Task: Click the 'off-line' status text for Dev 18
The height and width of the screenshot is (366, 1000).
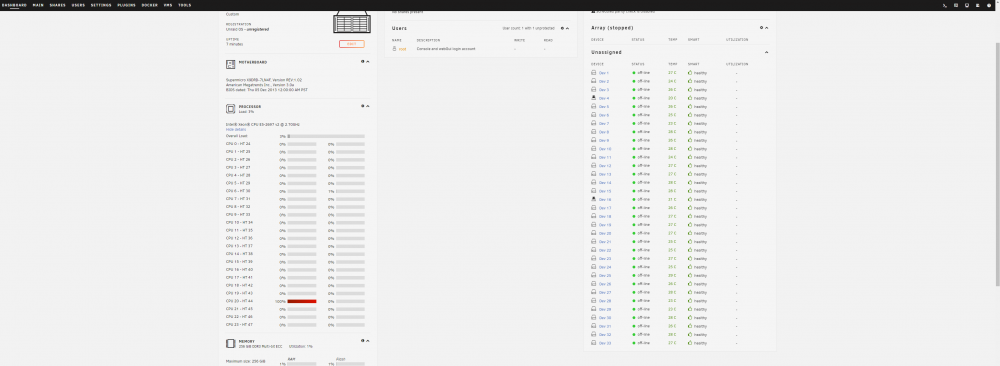Action: coord(643,216)
